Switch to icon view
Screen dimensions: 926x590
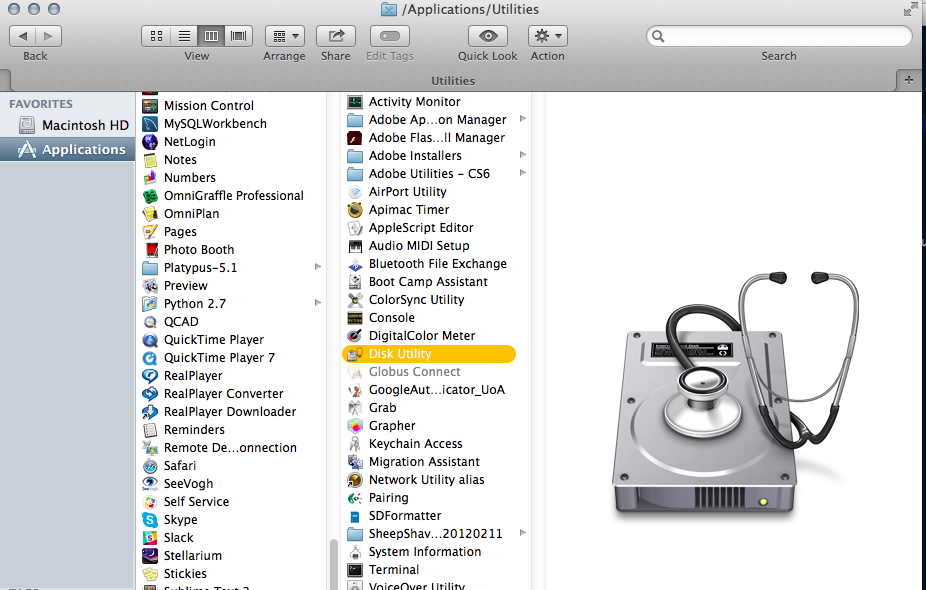click(x=156, y=36)
